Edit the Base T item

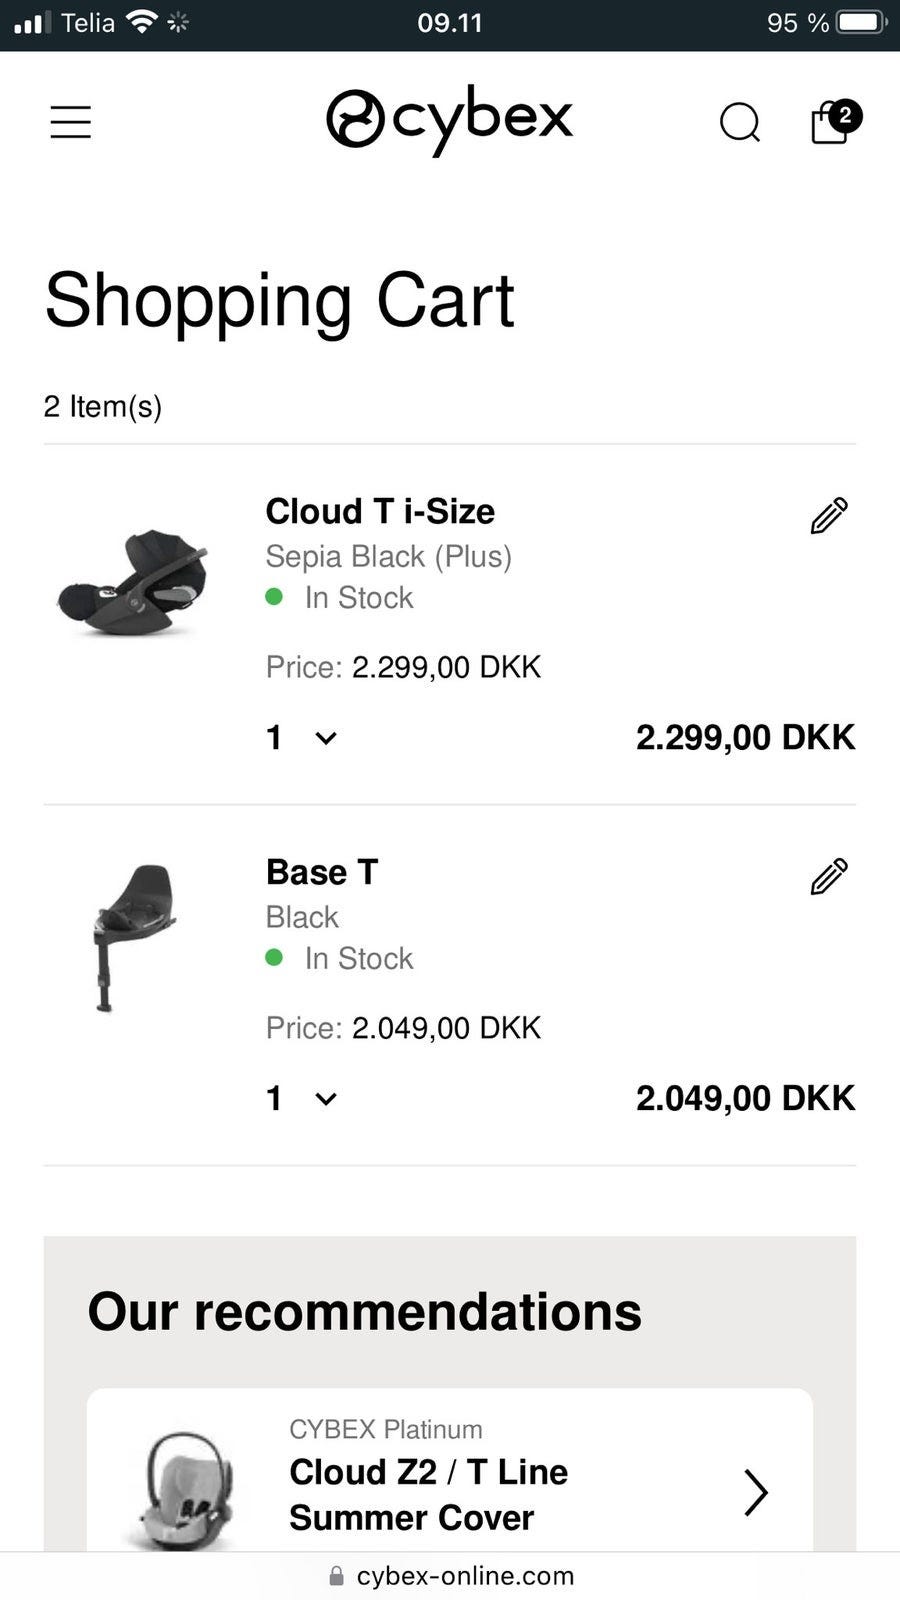coord(829,876)
